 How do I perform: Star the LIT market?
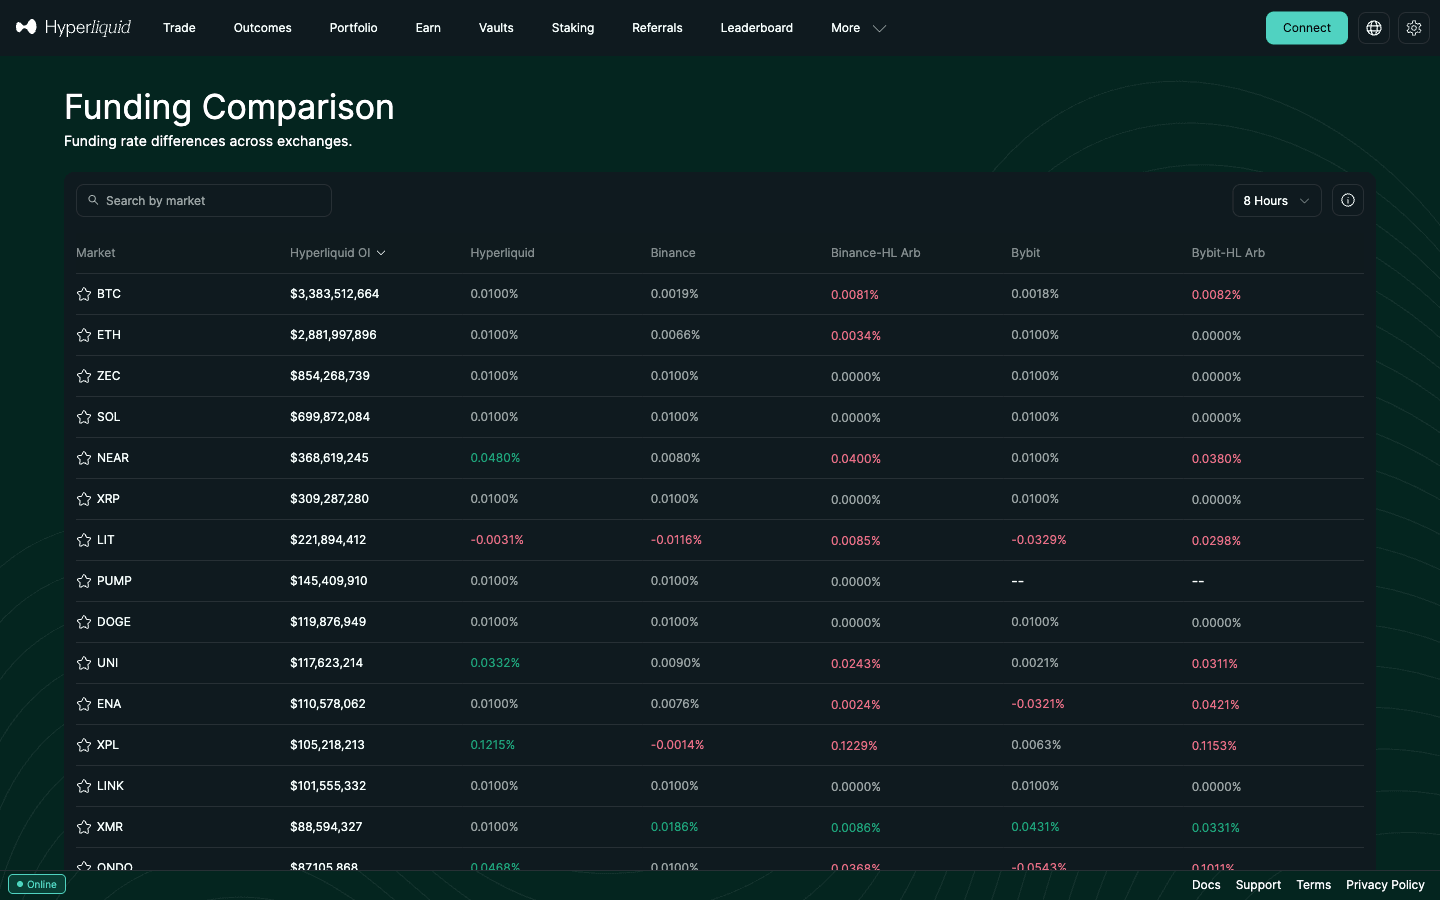click(x=84, y=540)
